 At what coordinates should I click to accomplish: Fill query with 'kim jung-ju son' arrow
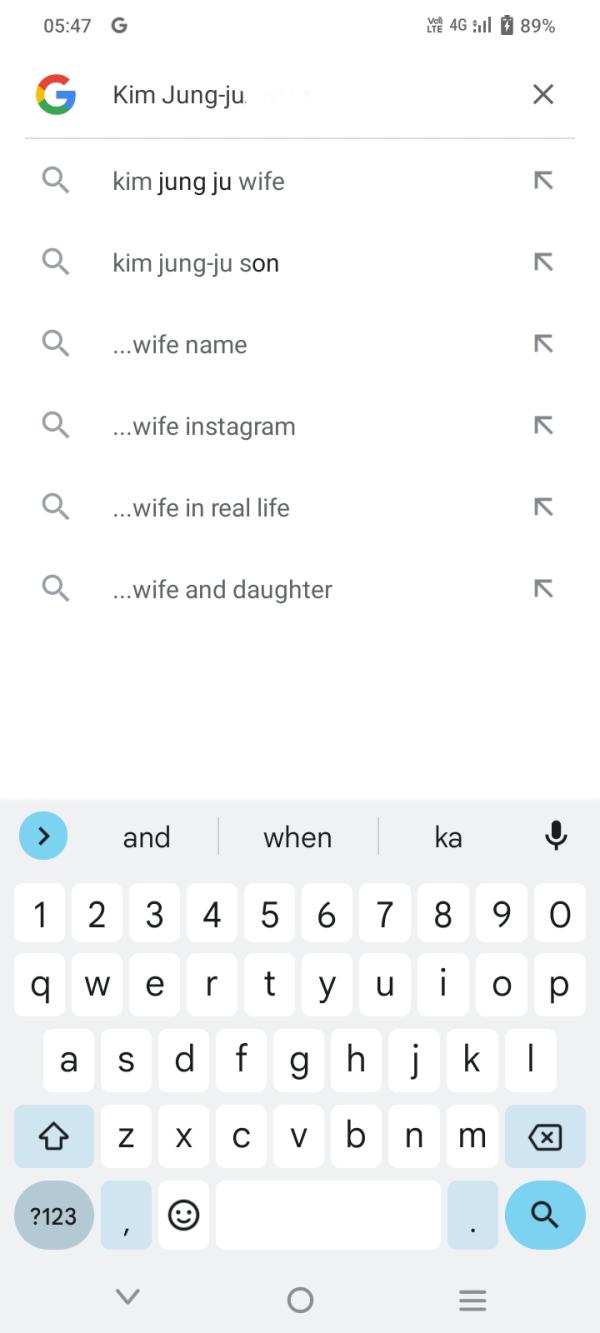543,263
